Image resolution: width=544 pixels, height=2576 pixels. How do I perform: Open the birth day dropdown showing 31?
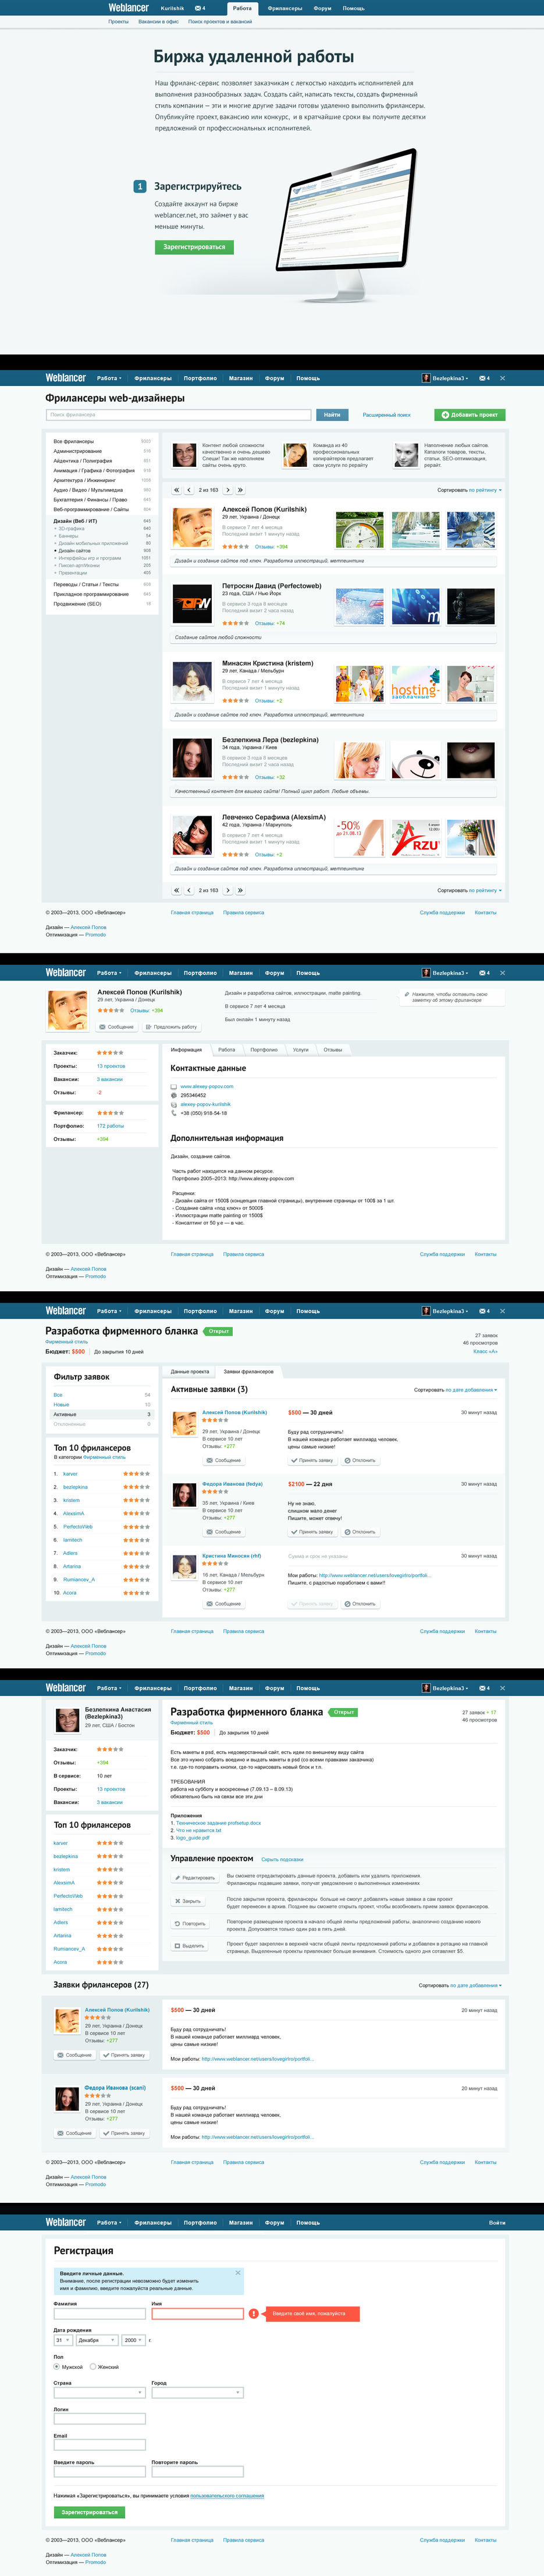tap(63, 2340)
